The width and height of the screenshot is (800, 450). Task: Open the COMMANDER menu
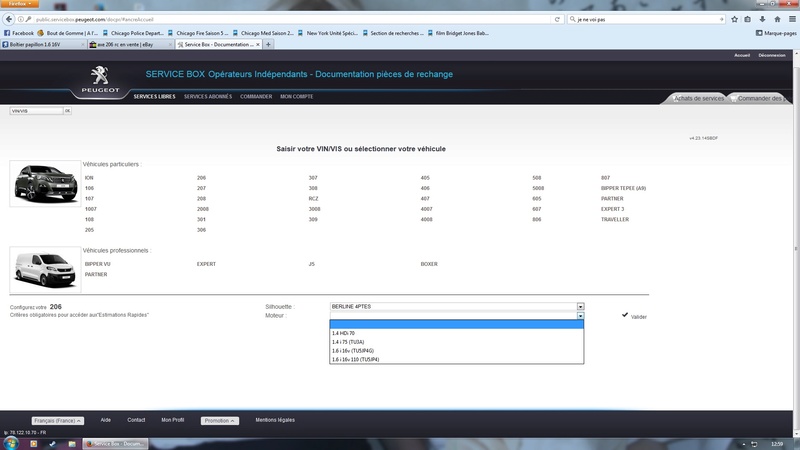(256, 96)
